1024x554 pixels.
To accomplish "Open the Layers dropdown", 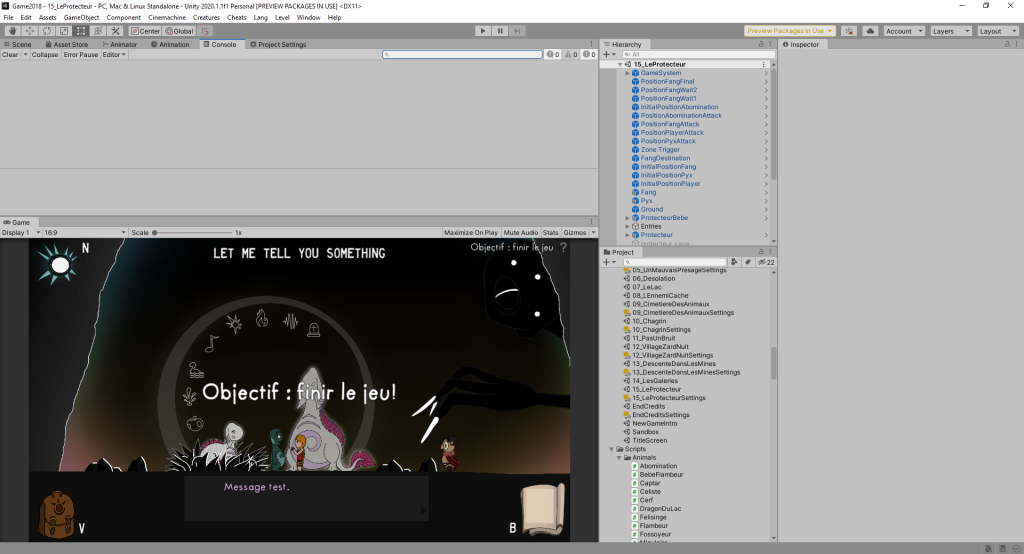I will pos(951,31).
